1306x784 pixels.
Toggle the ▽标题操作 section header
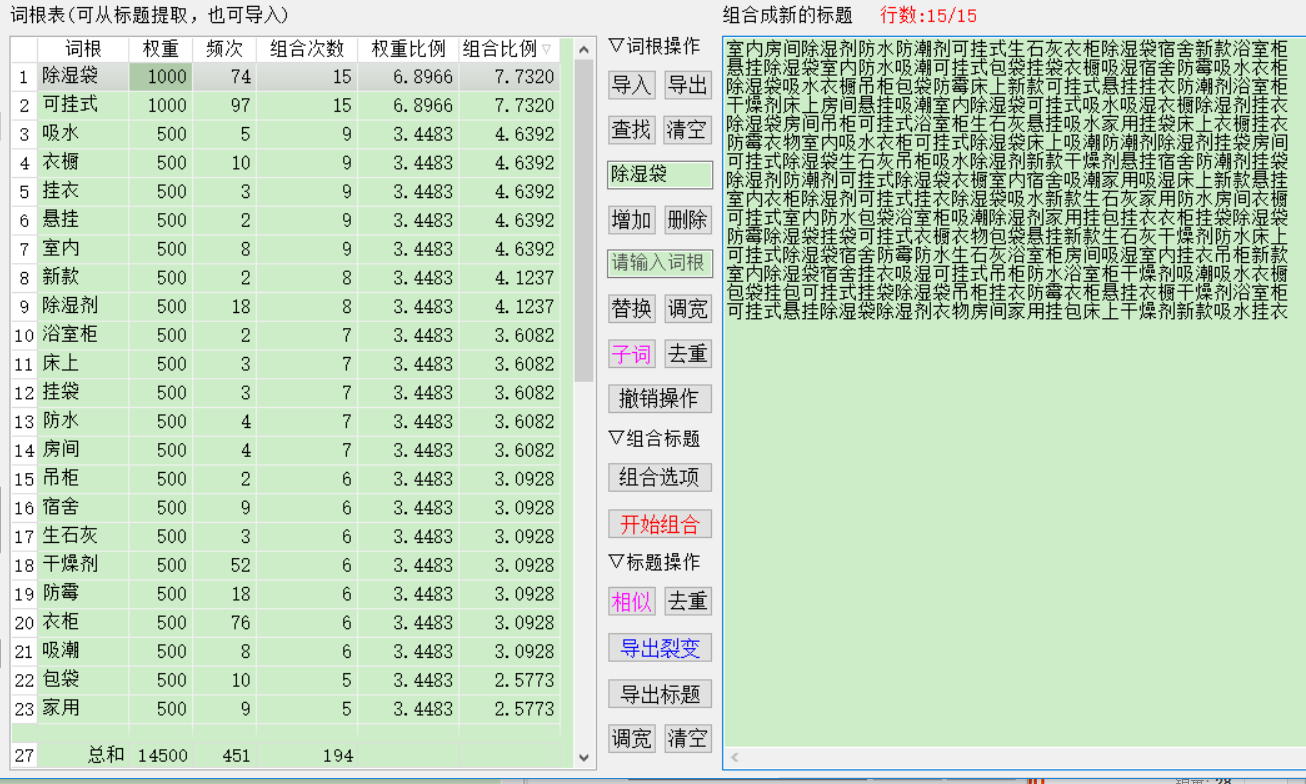[655, 562]
